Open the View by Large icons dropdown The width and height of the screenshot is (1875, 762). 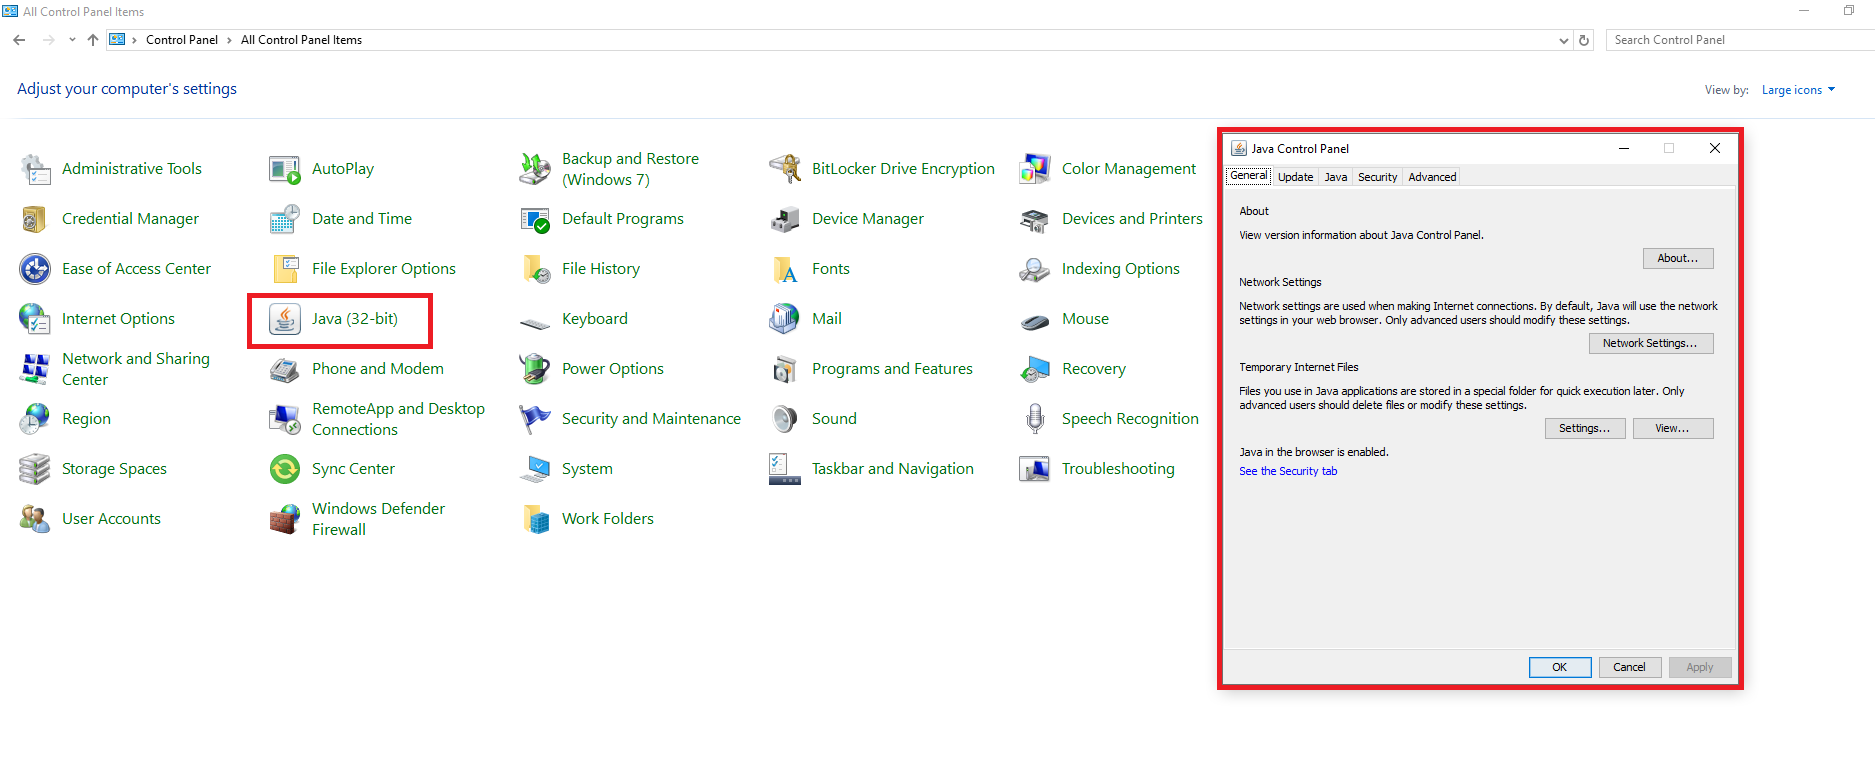[x=1798, y=90]
